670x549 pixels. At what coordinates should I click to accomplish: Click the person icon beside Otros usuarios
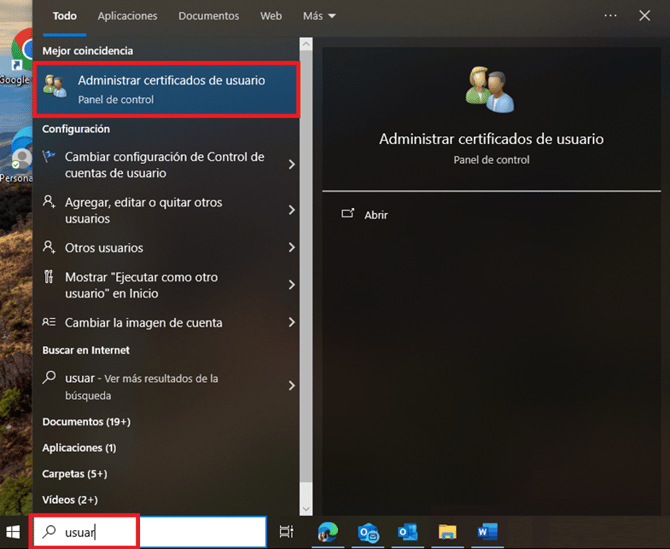click(49, 247)
